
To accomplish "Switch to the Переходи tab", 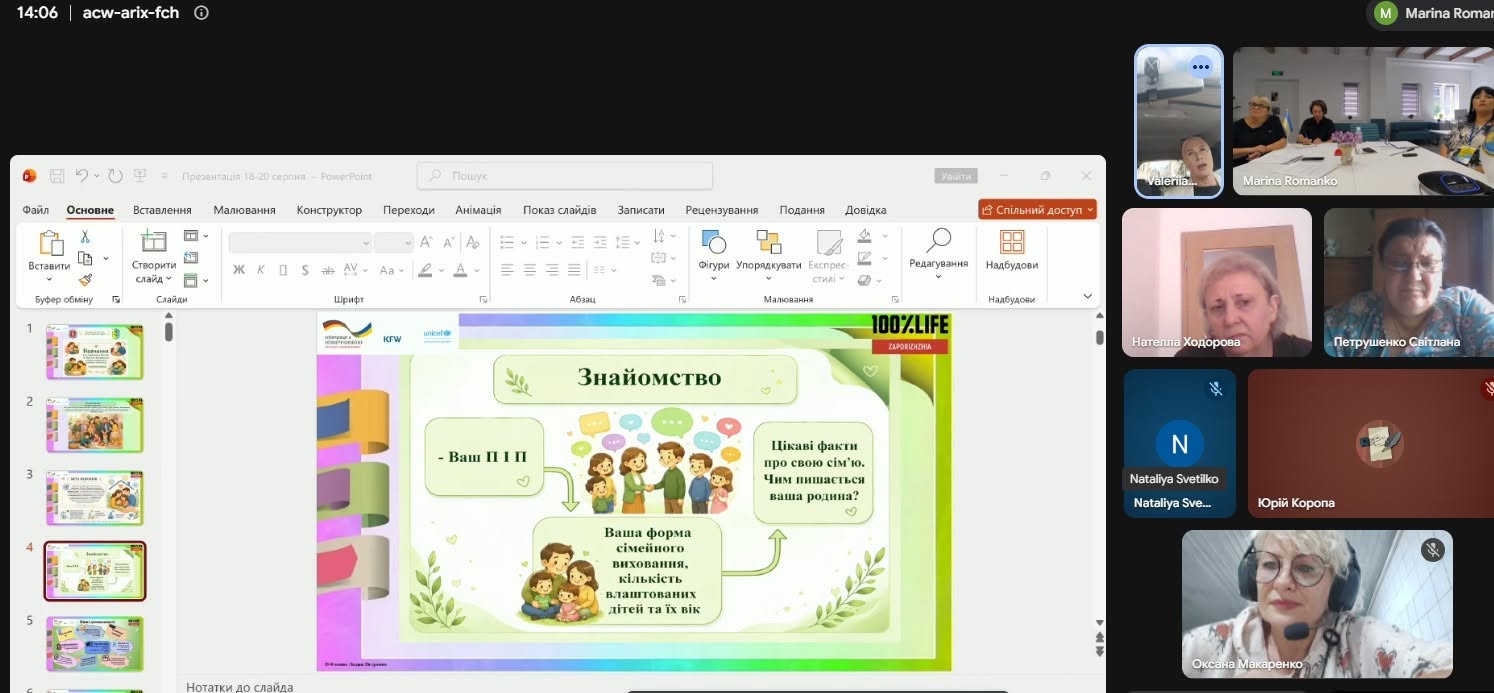I will click(408, 210).
